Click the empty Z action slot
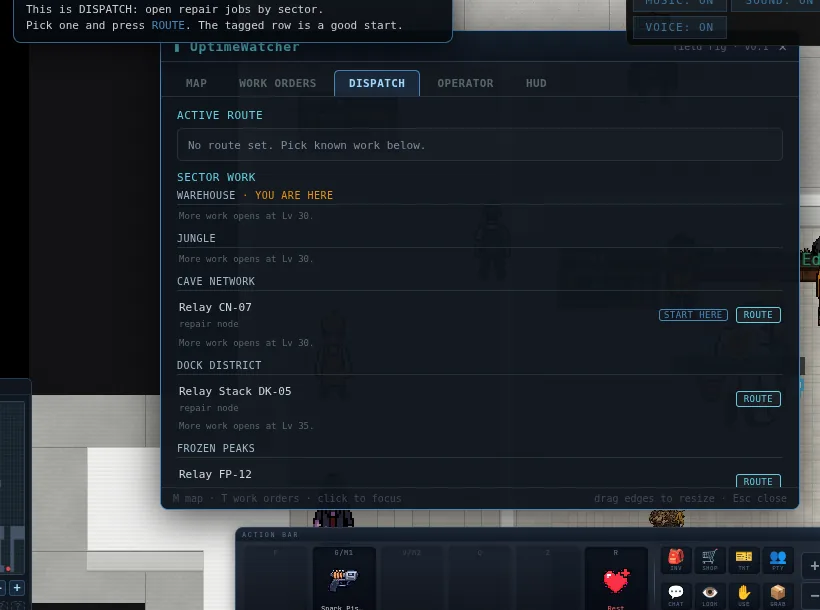 [548, 579]
